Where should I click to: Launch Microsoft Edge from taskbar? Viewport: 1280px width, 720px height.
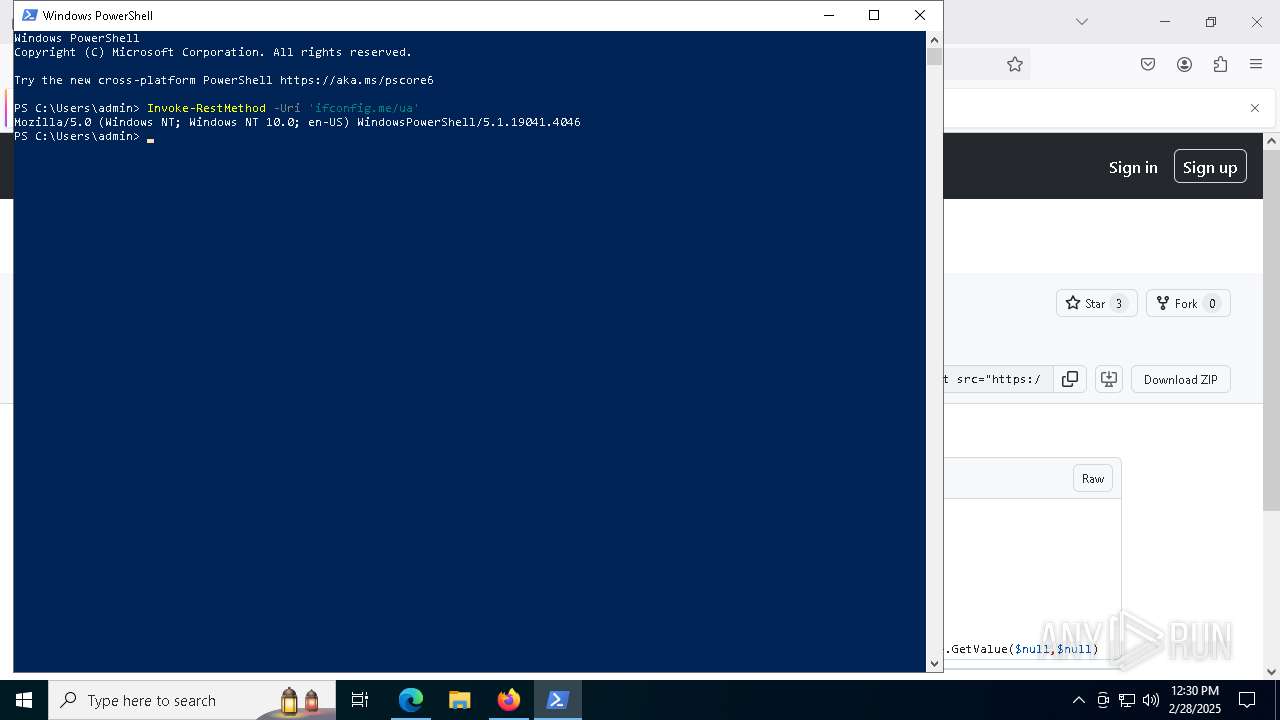click(411, 700)
